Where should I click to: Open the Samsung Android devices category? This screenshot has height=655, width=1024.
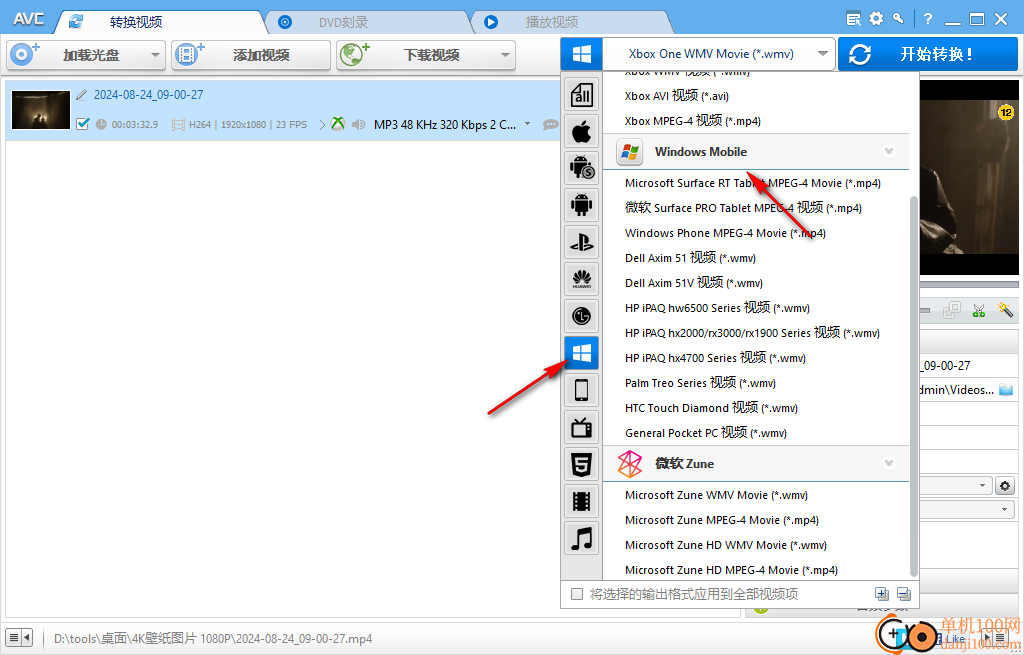(581, 168)
